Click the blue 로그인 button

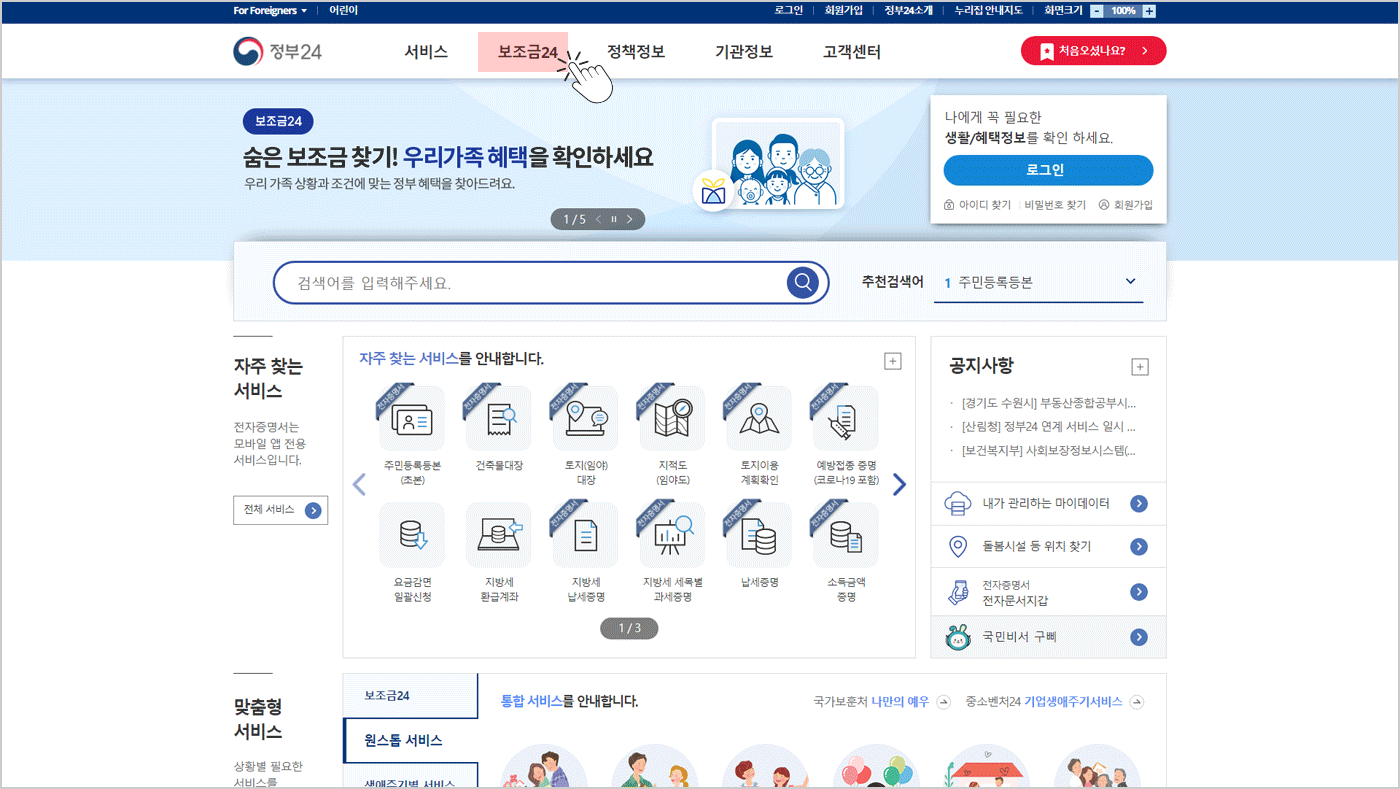coord(1048,170)
